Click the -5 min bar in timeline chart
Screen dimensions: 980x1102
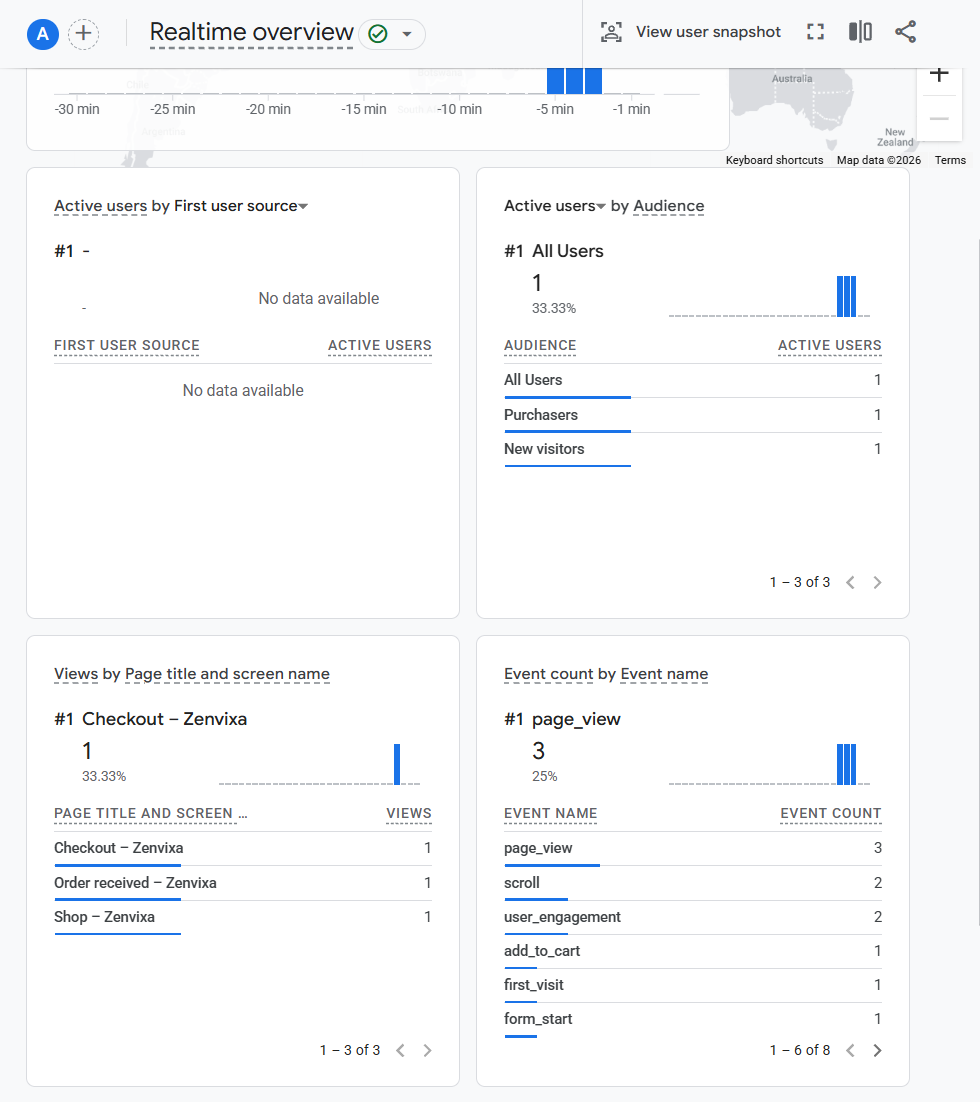click(555, 81)
